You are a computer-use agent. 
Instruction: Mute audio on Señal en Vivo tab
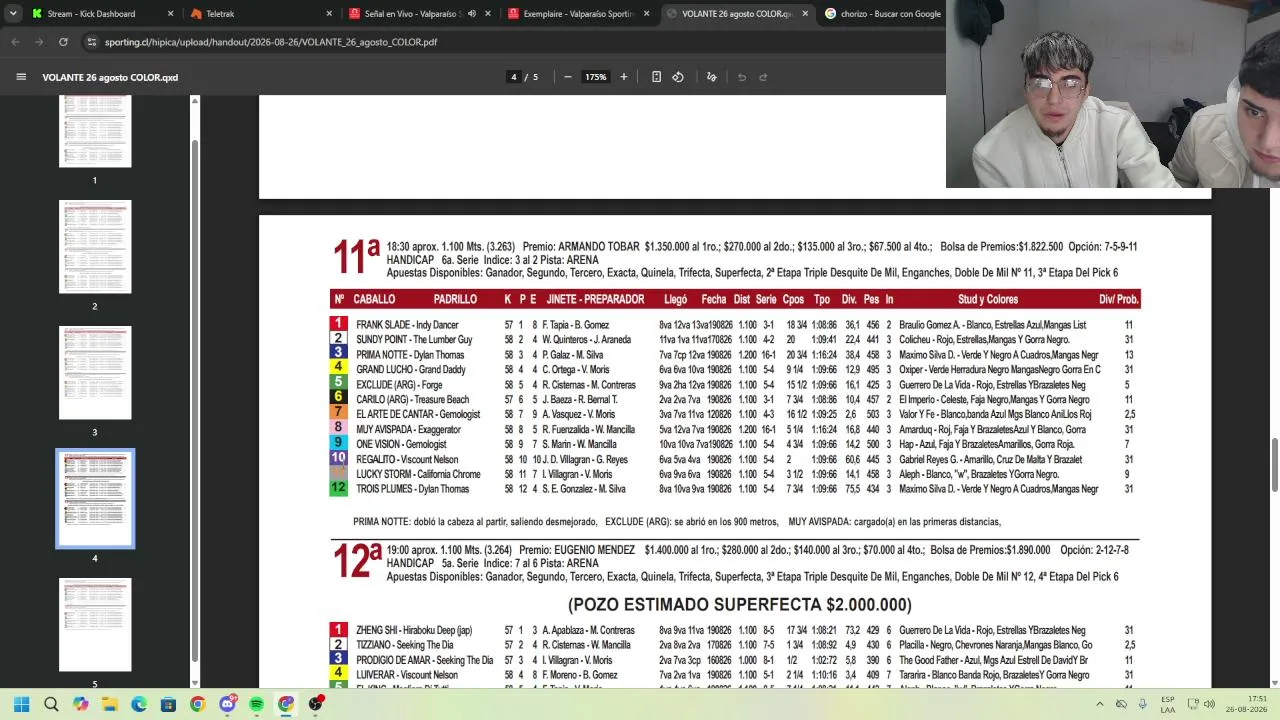(472, 14)
